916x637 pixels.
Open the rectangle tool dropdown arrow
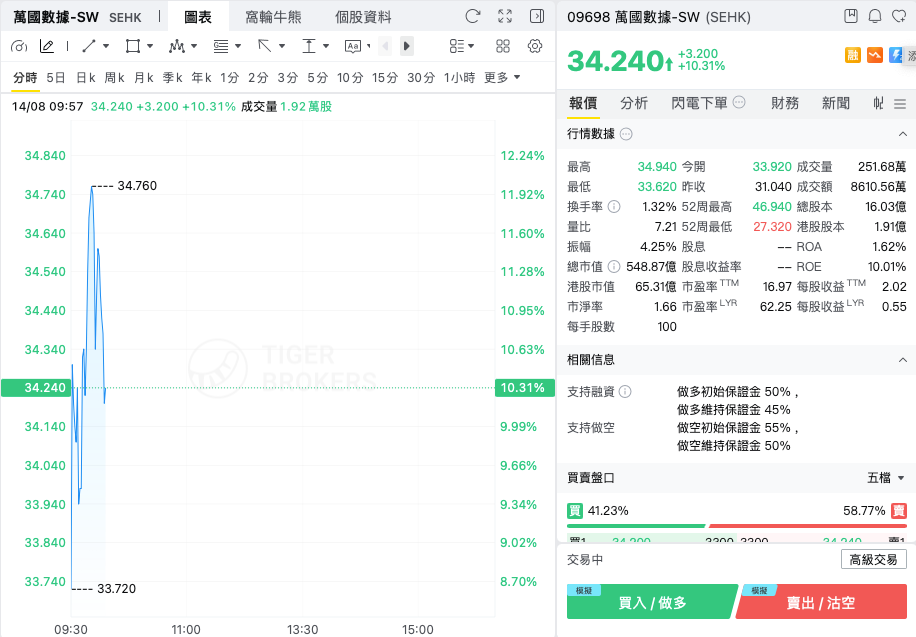point(150,46)
